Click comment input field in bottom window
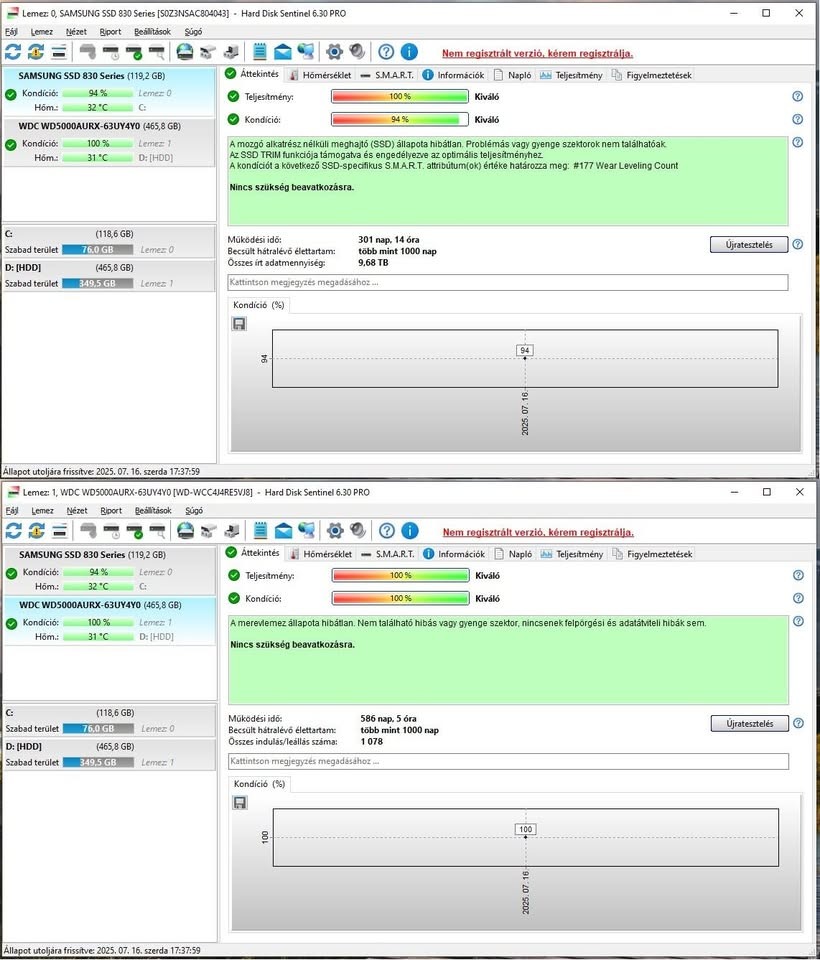The width and height of the screenshot is (820, 960). pos(508,761)
